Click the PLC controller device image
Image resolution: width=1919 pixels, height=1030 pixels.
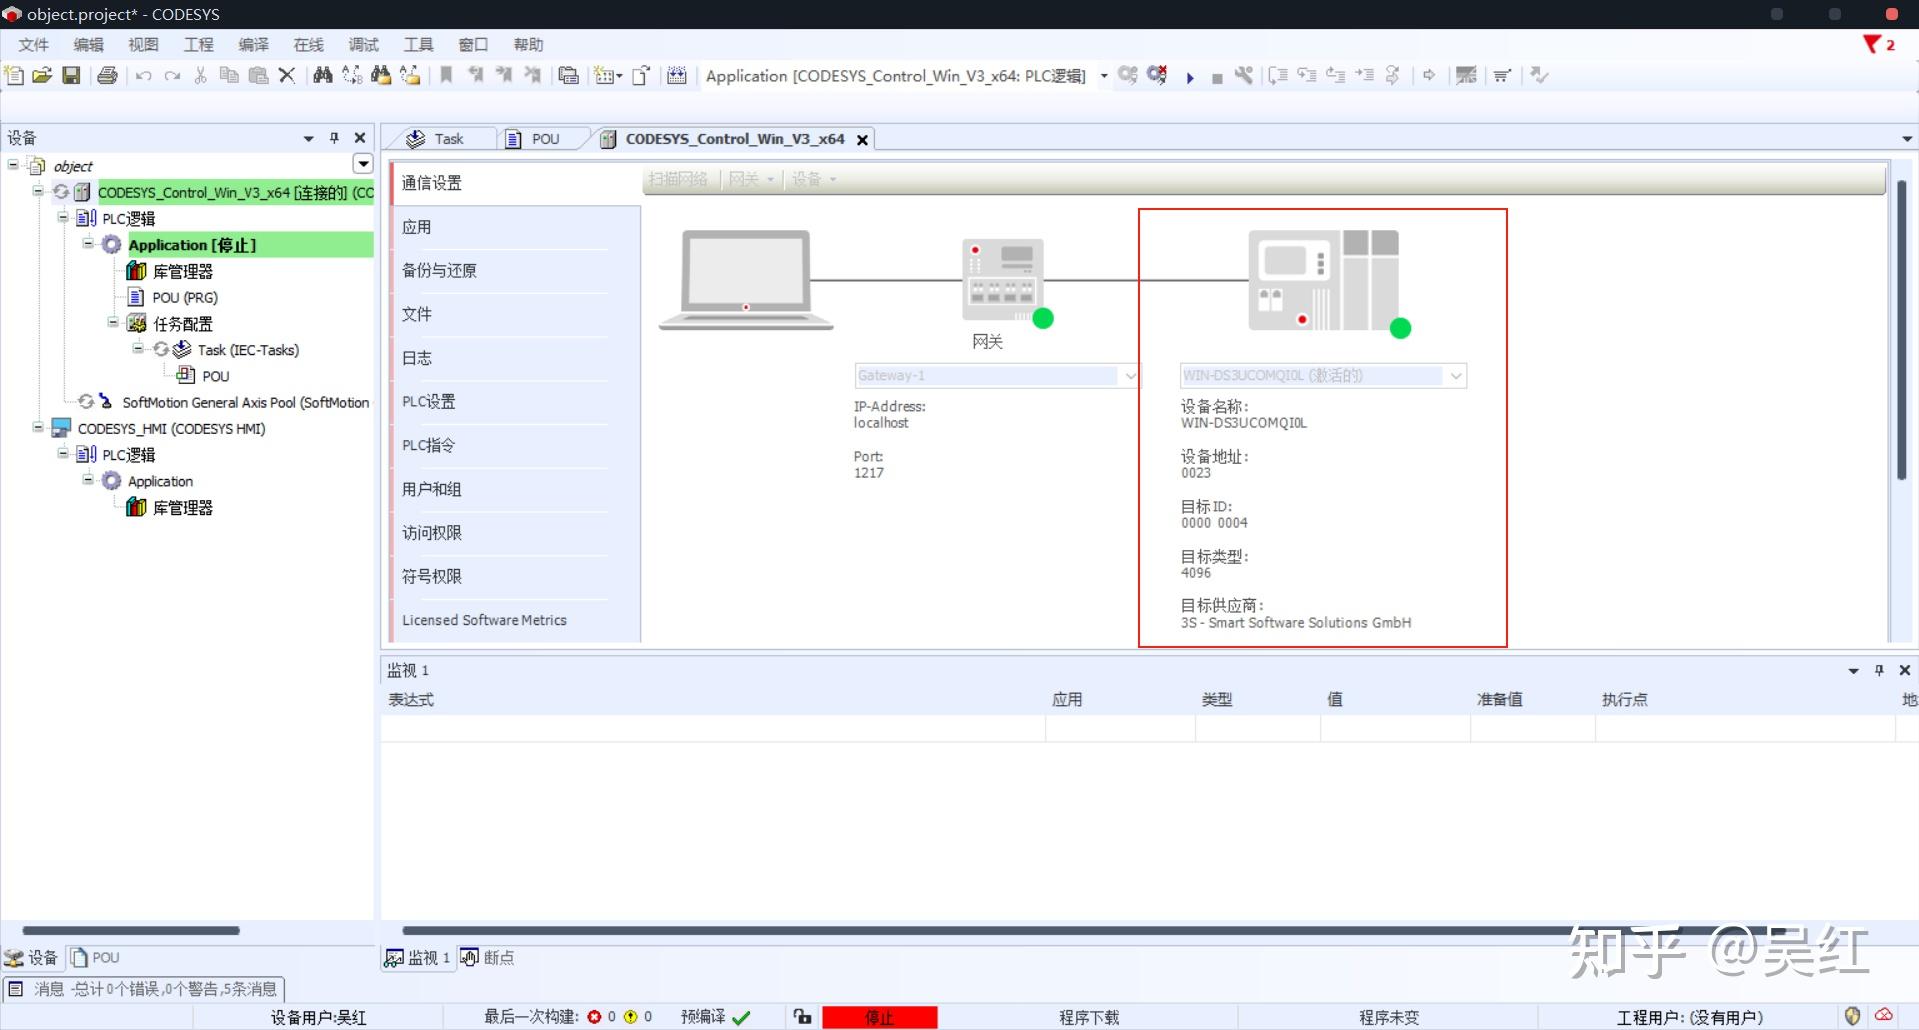[x=1324, y=280]
